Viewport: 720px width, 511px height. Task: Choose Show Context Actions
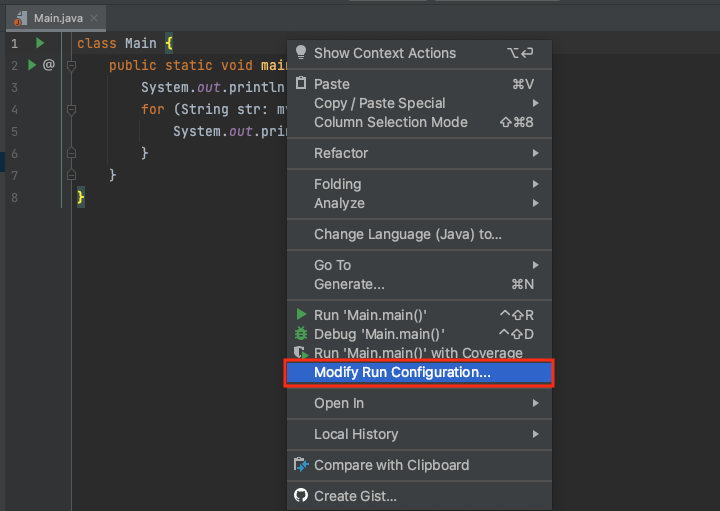click(419, 53)
